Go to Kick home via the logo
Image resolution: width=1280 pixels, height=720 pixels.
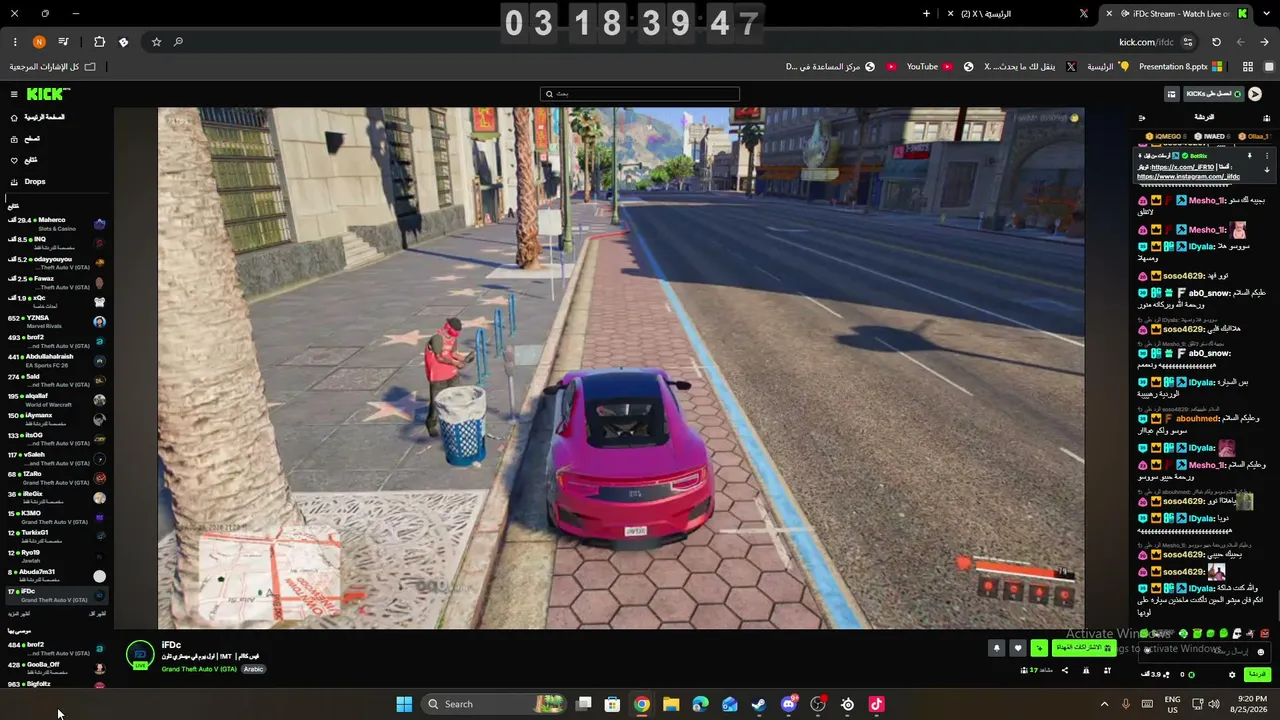click(x=48, y=94)
